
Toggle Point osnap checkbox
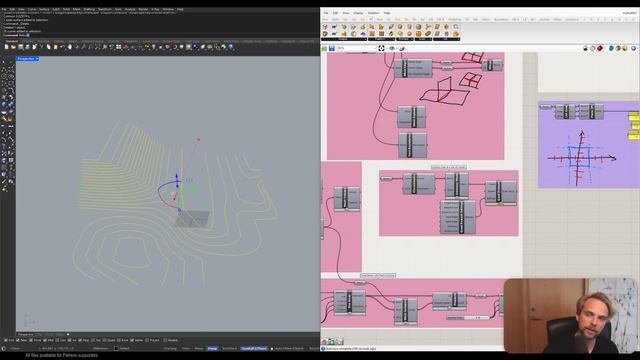pos(31,340)
